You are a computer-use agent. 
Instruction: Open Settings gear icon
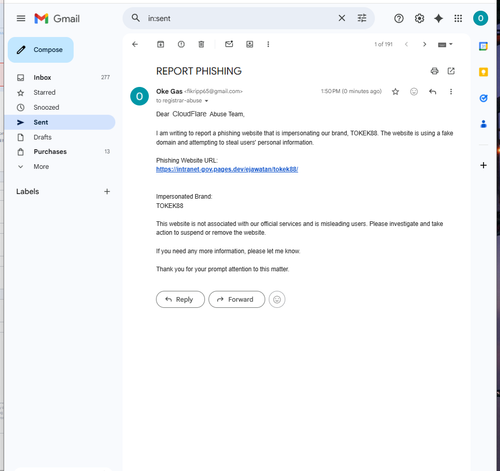(419, 18)
